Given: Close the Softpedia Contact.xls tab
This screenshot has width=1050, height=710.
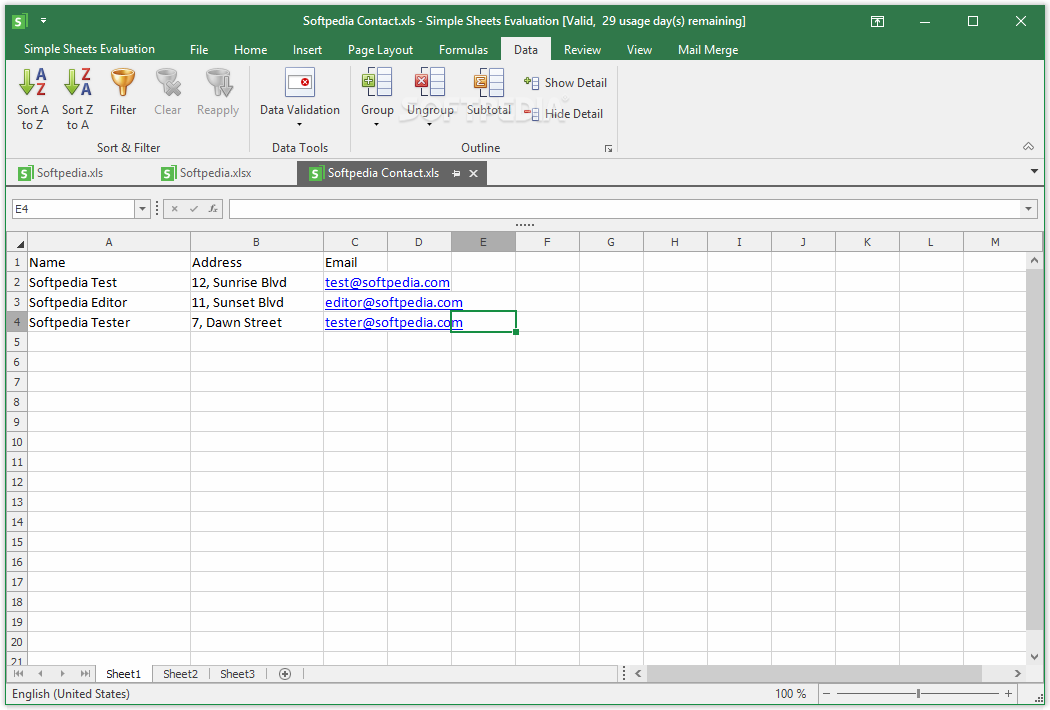Looking at the screenshot, I should pos(473,173).
